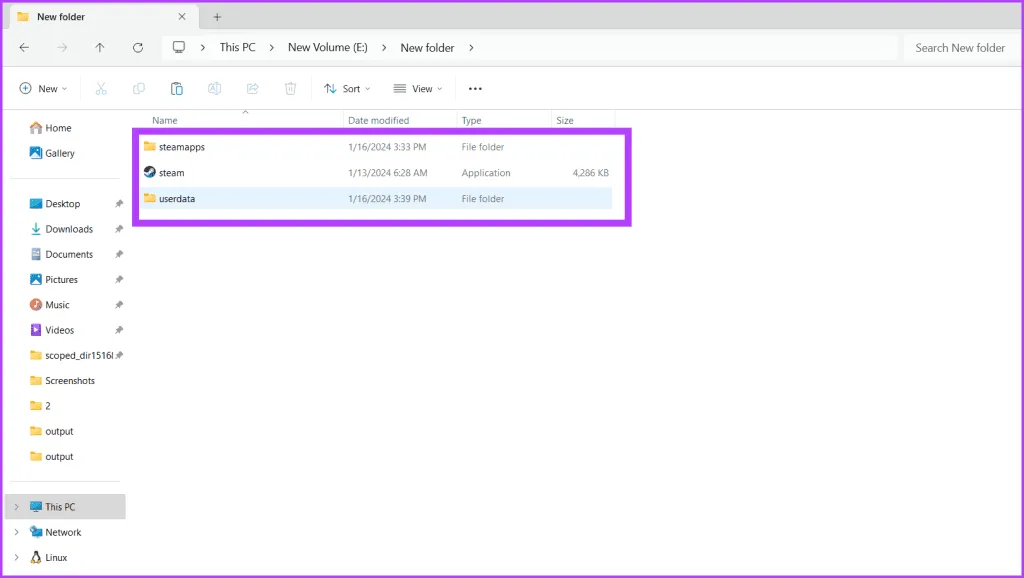Expand the Linux tree node
The width and height of the screenshot is (1024, 578).
(16, 557)
